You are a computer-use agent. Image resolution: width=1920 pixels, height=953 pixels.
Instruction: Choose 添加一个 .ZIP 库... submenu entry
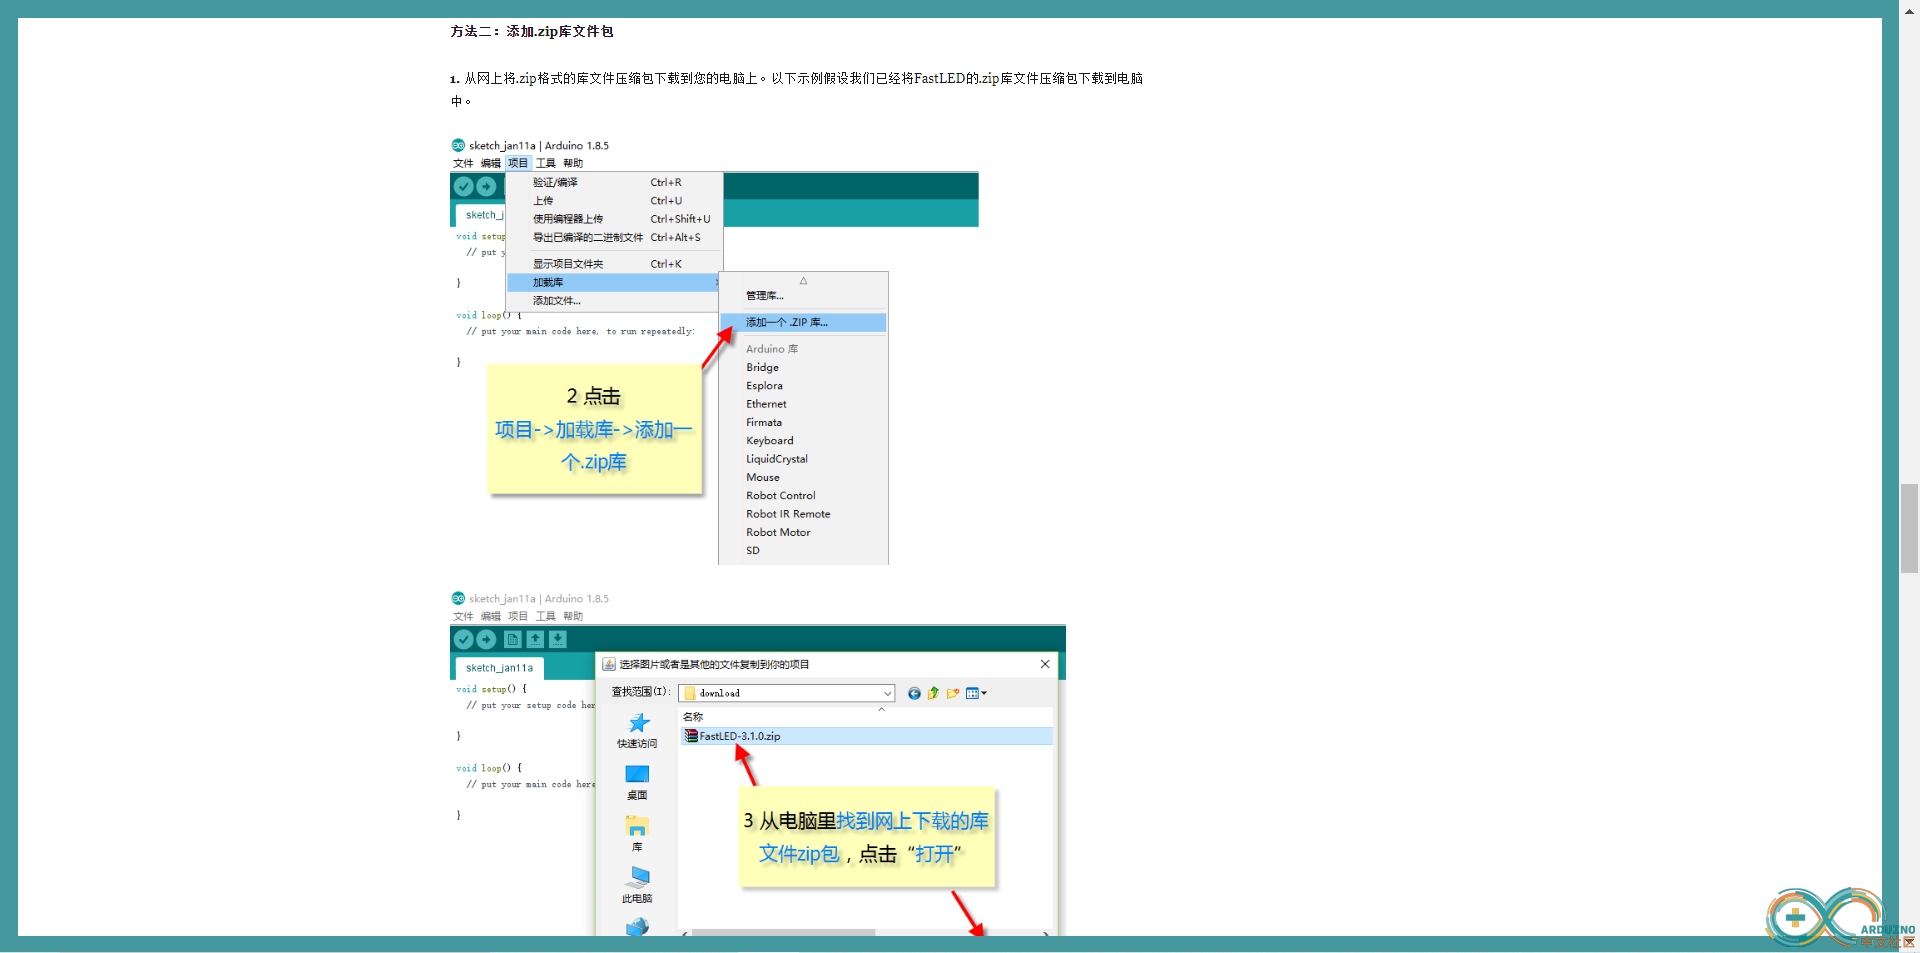coord(803,322)
